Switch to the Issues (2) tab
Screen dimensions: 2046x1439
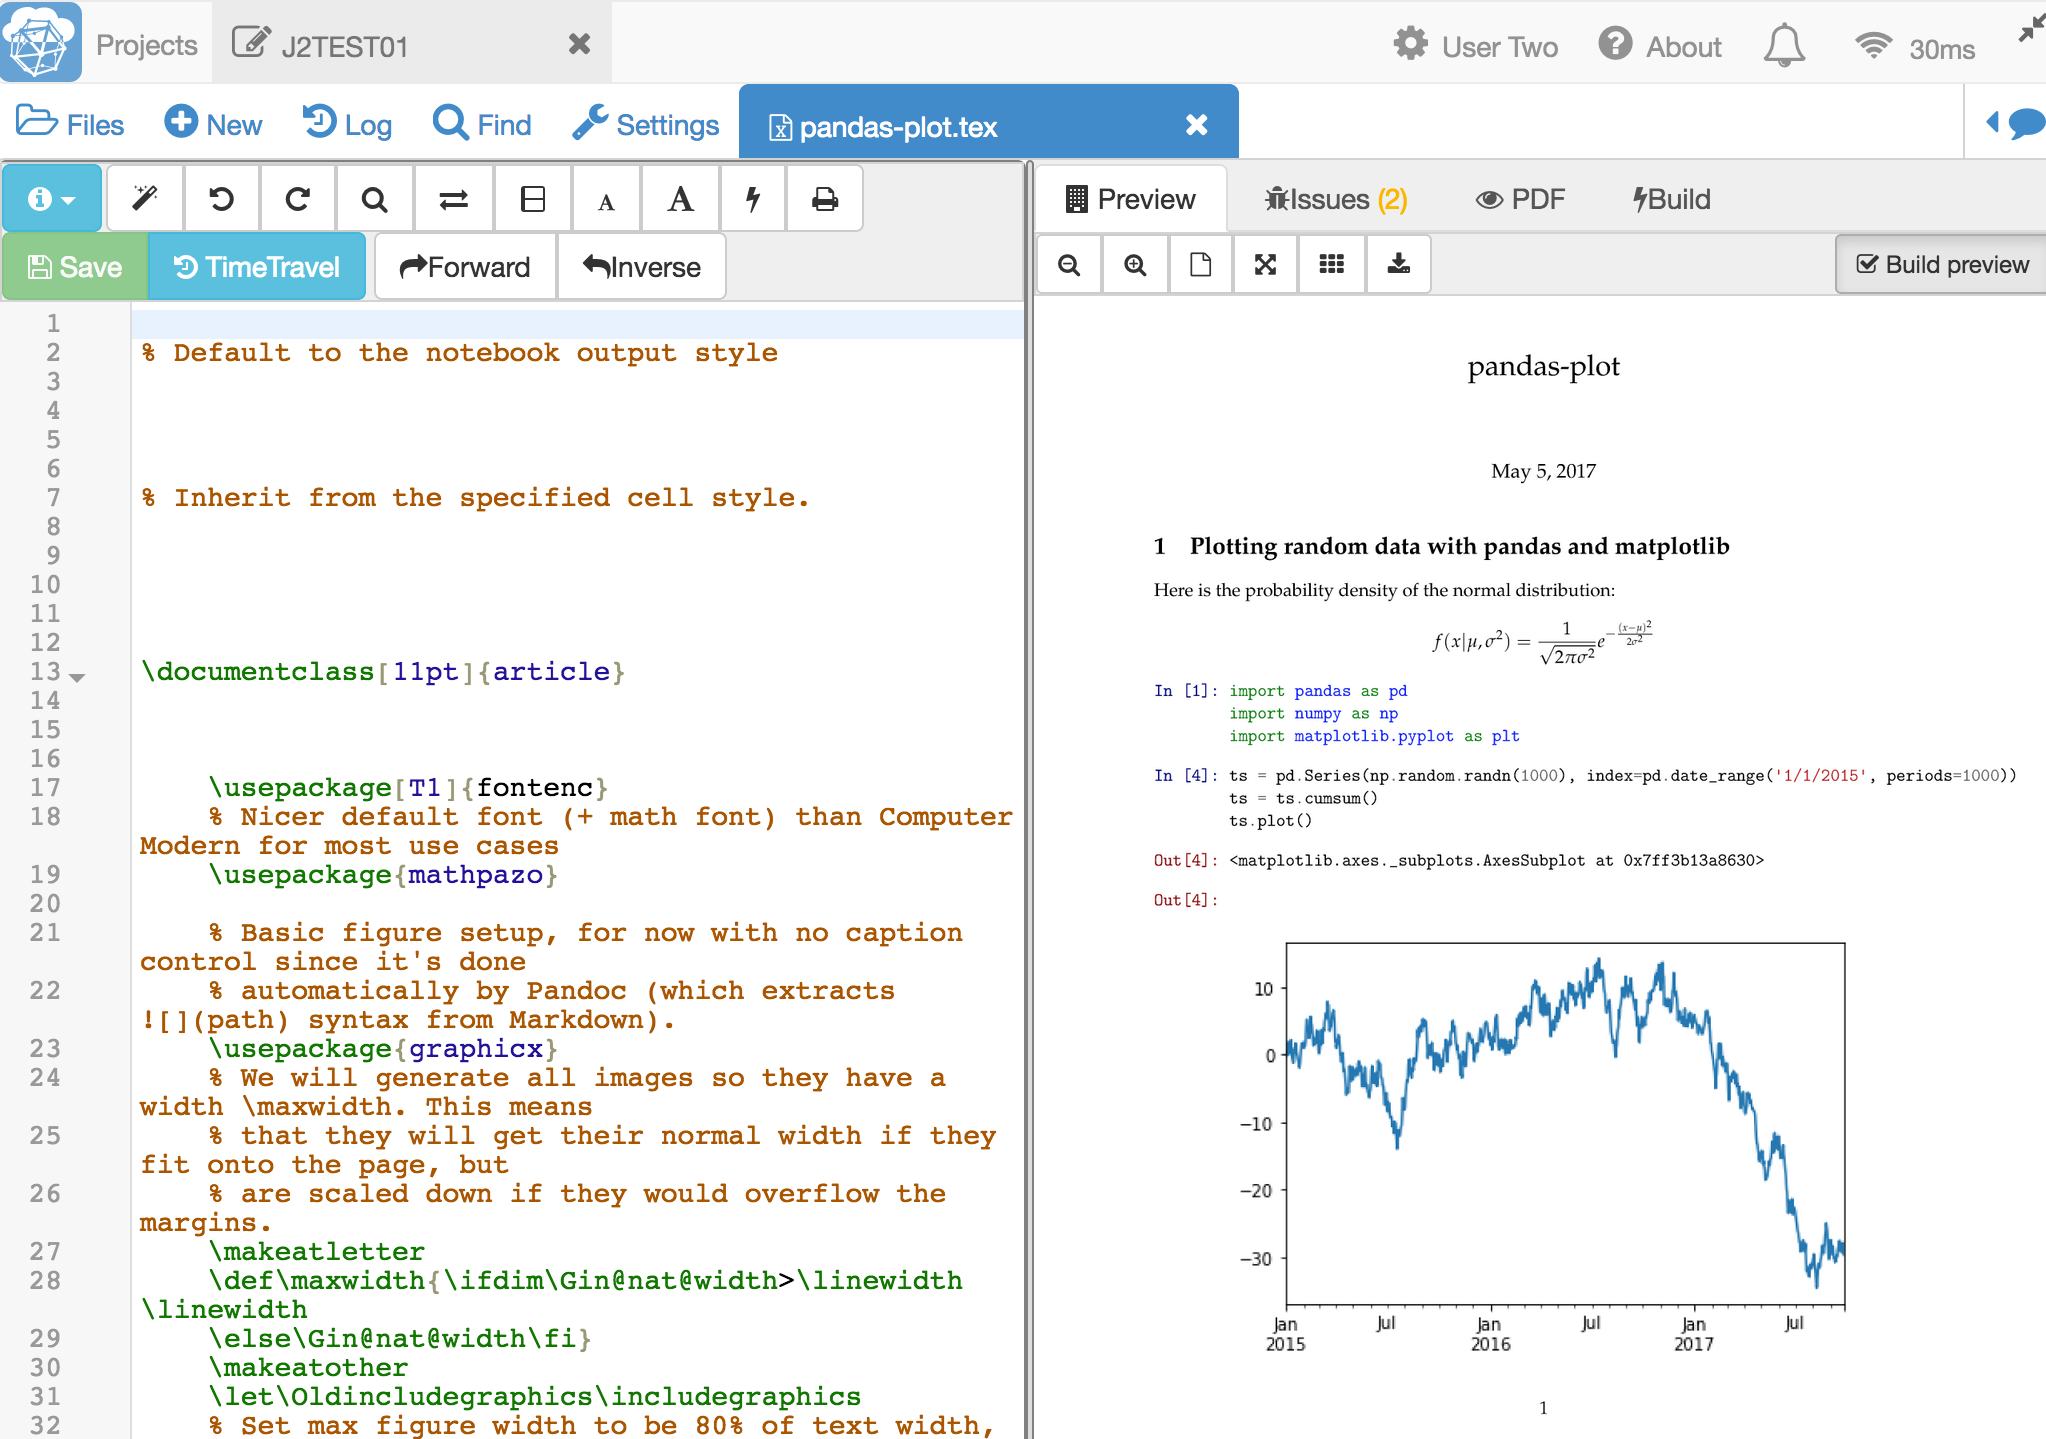click(1335, 199)
